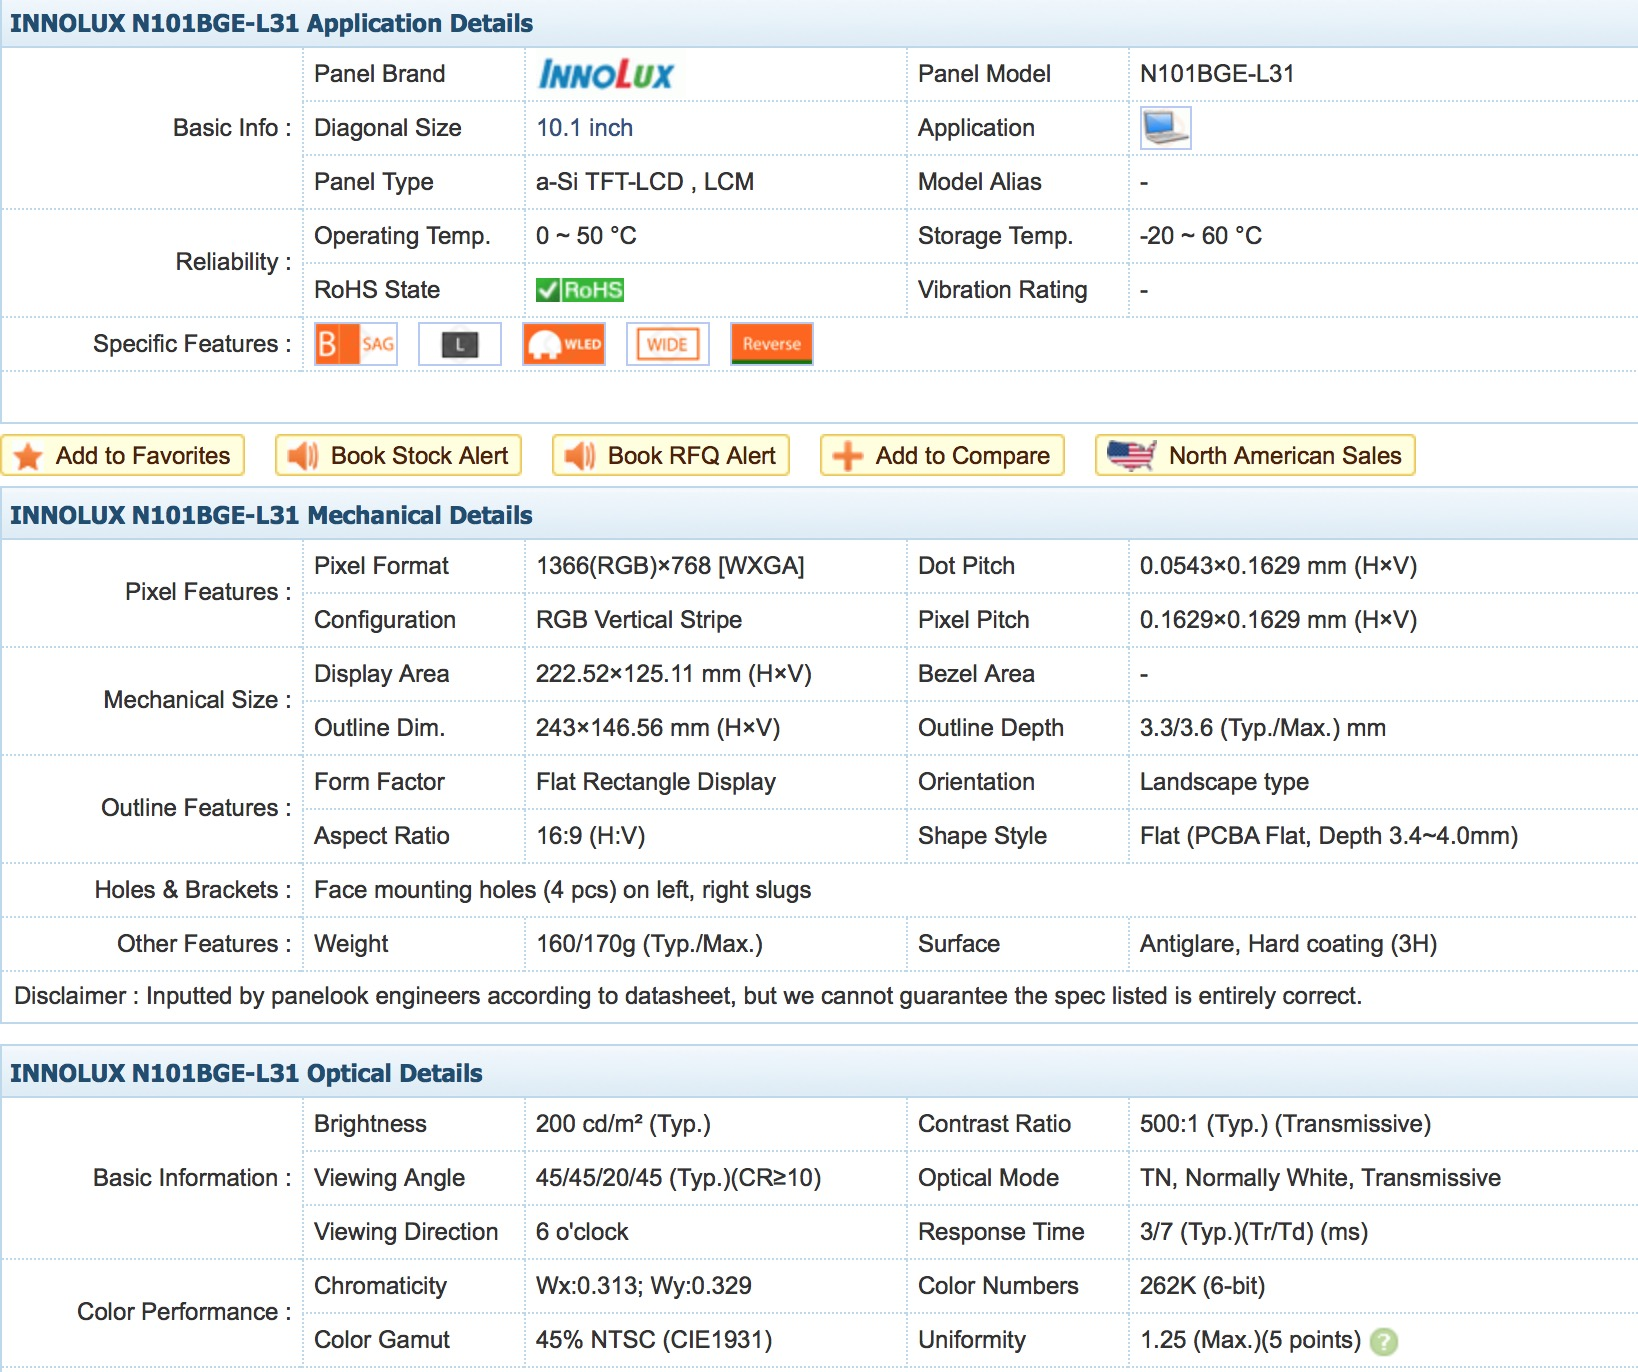The image size is (1638, 1372).
Task: Select the response time 3/7 (Typ.)(Tr/Td) value
Action: 1254,1232
